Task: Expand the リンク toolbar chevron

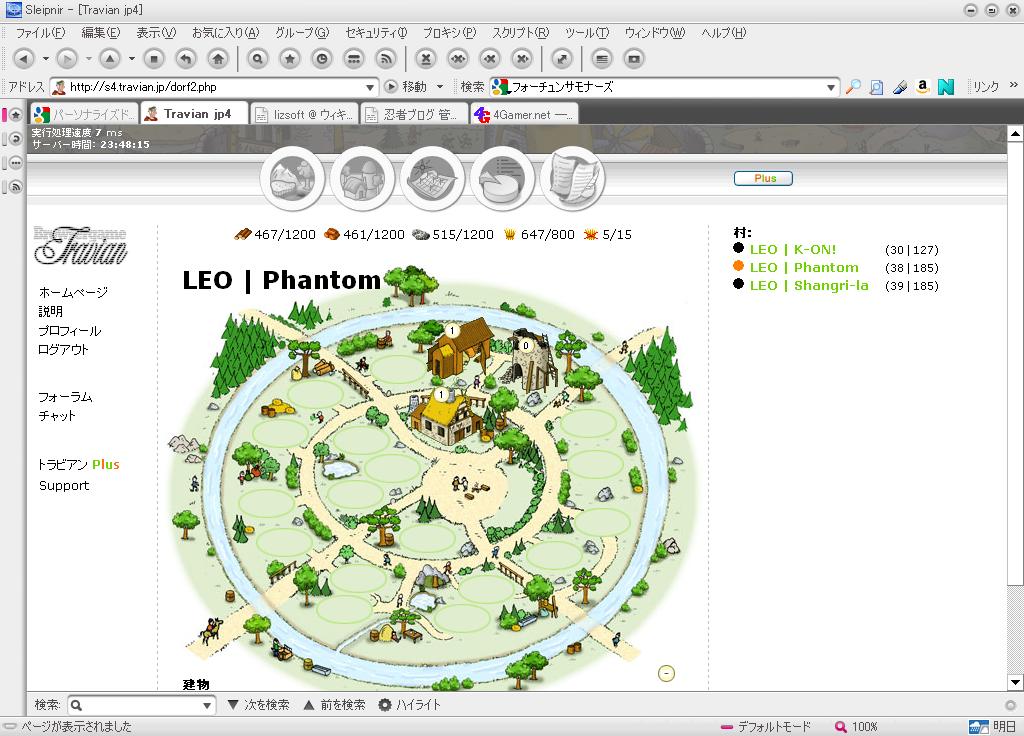Action: [x=1014, y=85]
